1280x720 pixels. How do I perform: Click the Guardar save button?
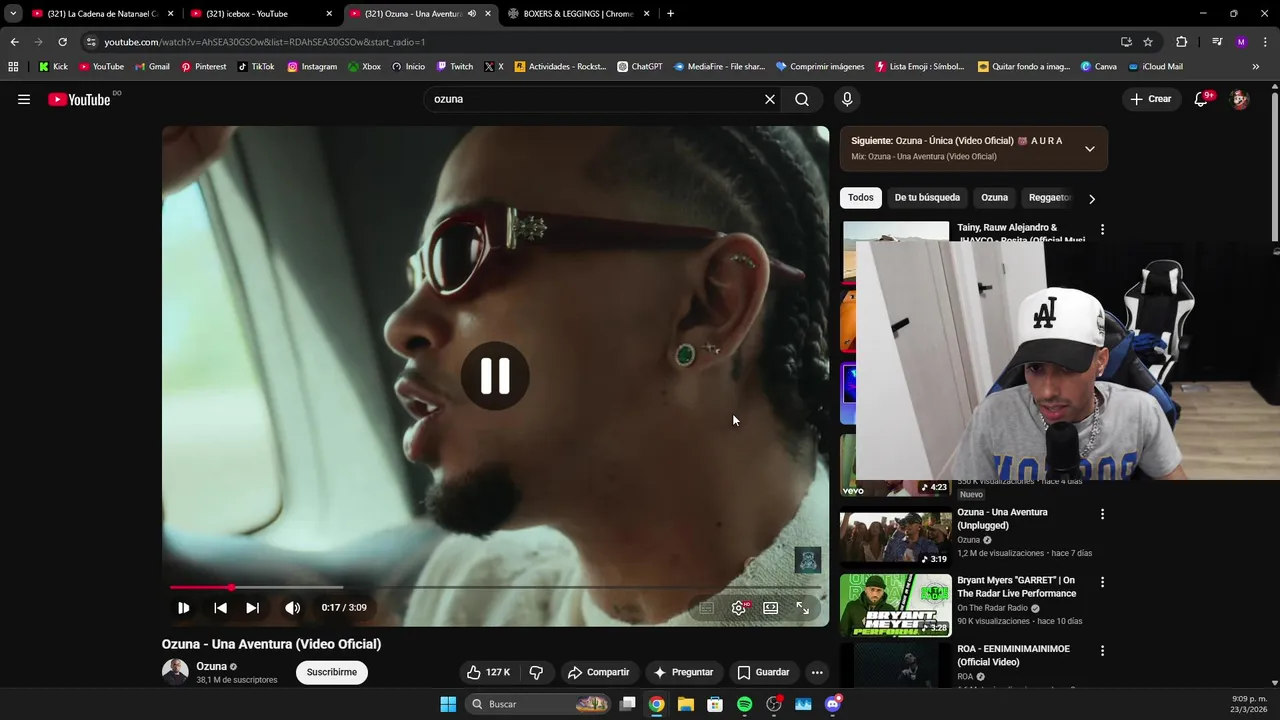pos(763,672)
